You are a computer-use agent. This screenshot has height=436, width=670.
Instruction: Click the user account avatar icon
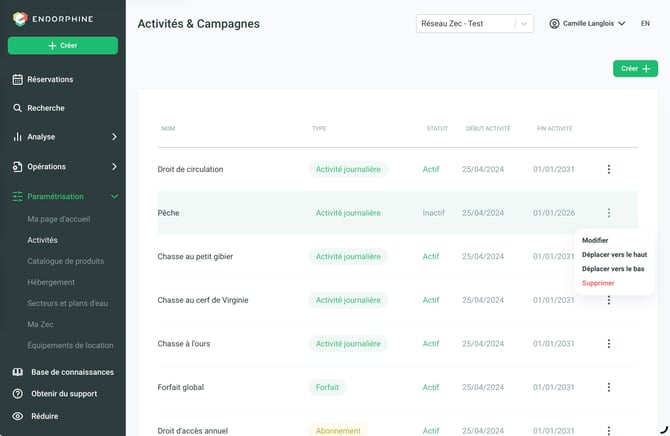tap(554, 24)
